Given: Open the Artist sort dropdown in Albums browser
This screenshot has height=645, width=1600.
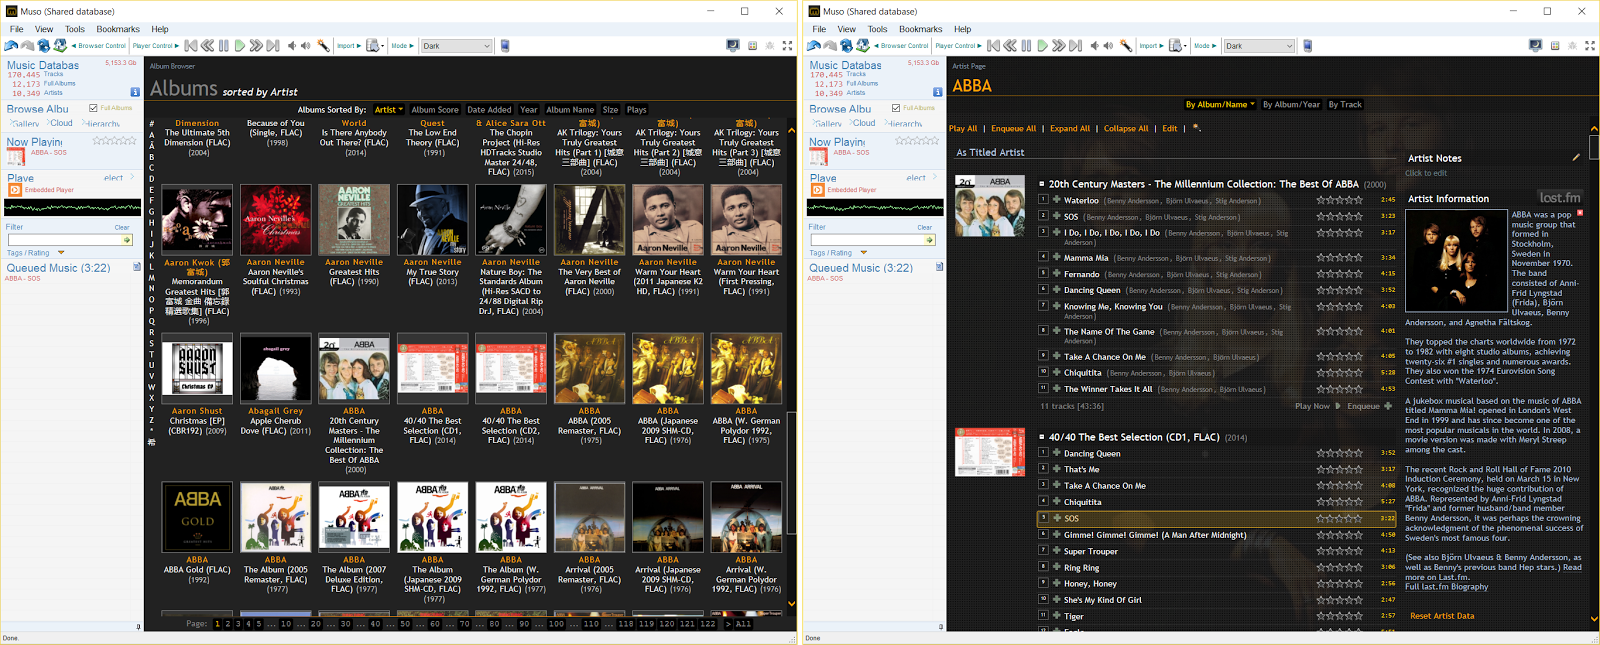Looking at the screenshot, I should tap(388, 110).
